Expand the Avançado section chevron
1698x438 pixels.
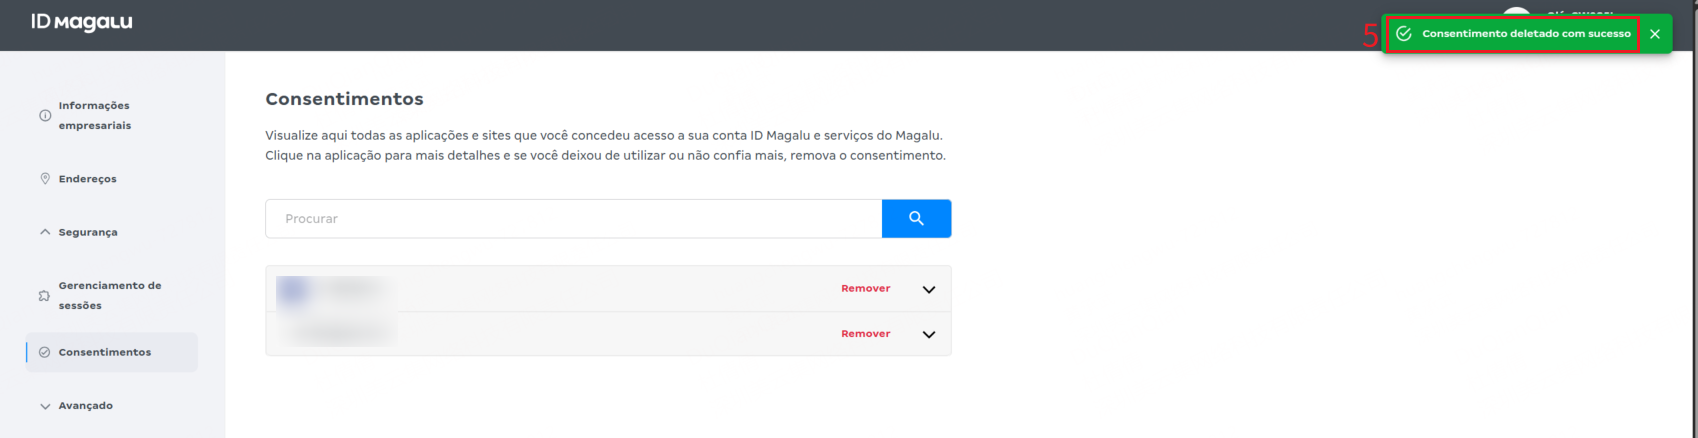44,406
